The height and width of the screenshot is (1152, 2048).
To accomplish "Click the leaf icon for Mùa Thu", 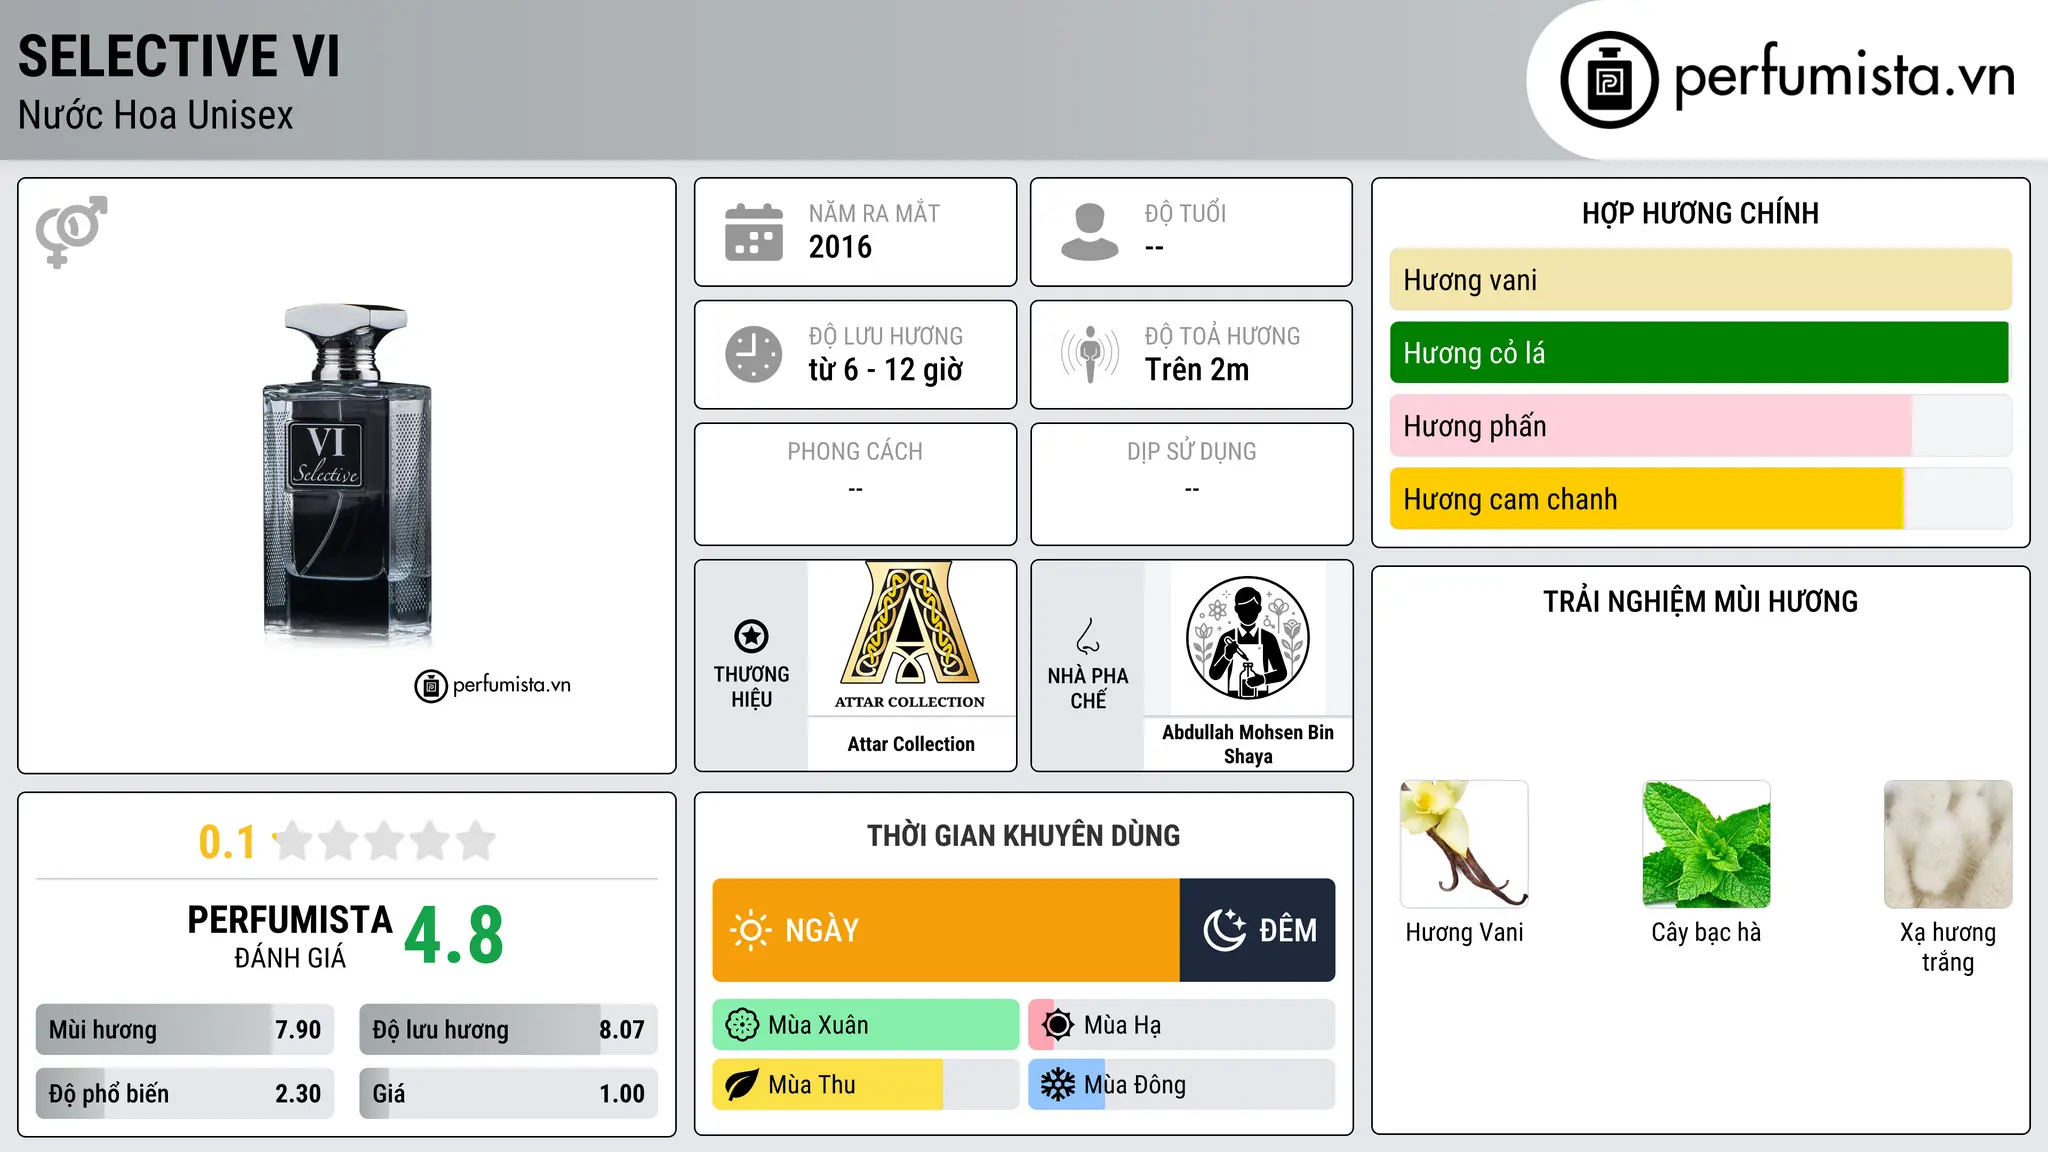I will (x=742, y=1085).
